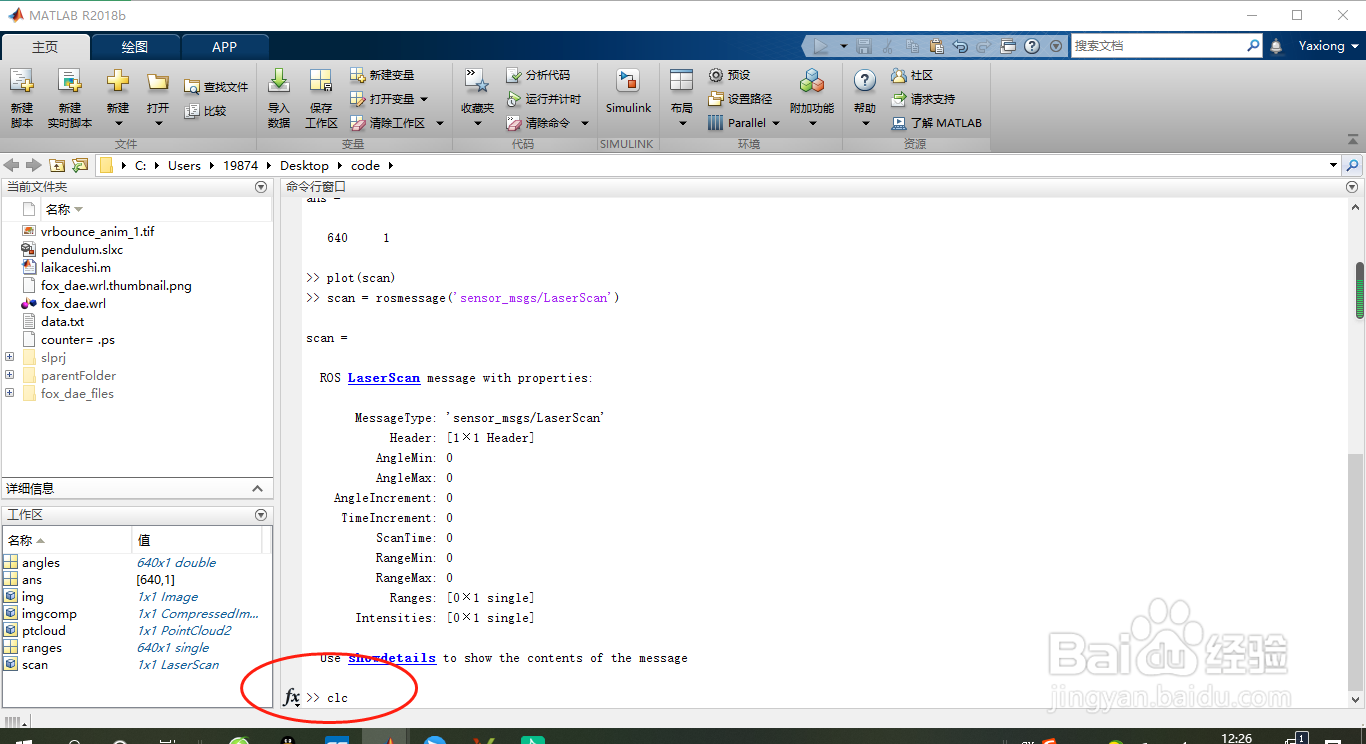Open the Open Variable (打开变量) dropdown

tap(424, 99)
